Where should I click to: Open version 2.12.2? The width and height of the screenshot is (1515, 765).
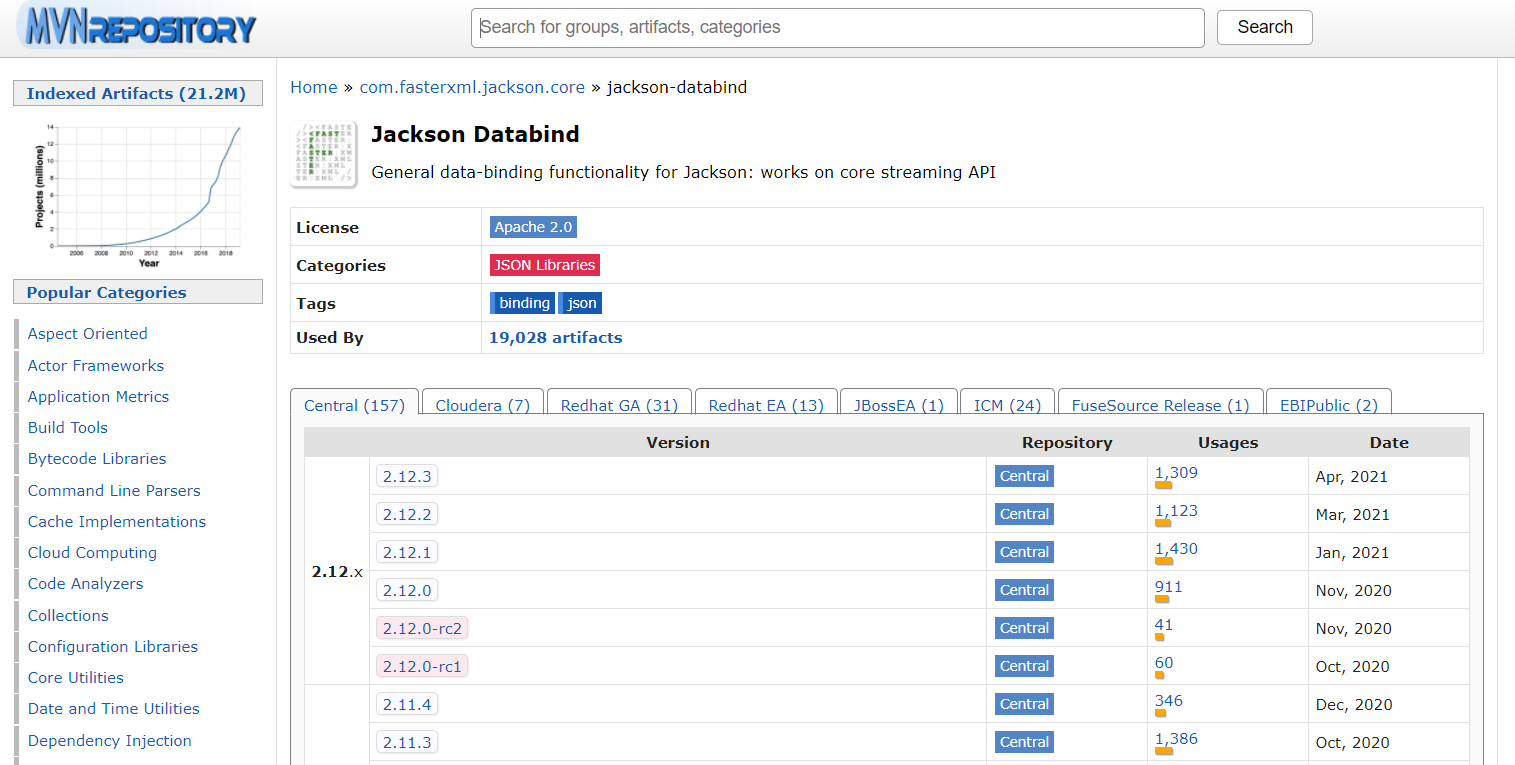[x=407, y=514]
